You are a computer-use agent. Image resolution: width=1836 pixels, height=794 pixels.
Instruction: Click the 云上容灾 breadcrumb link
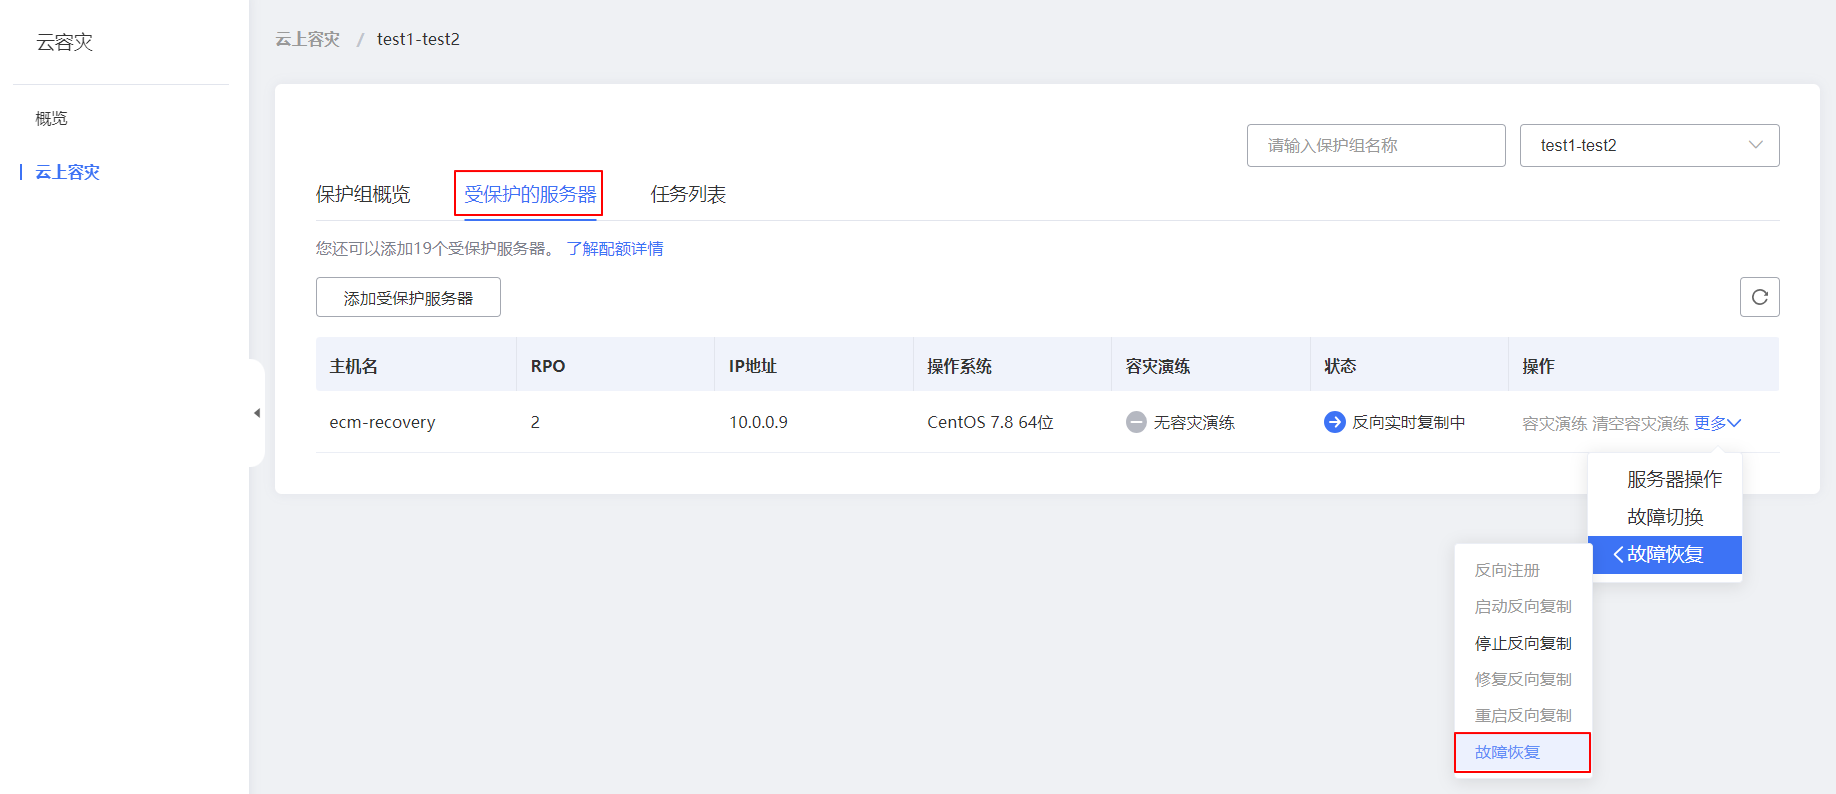(308, 39)
